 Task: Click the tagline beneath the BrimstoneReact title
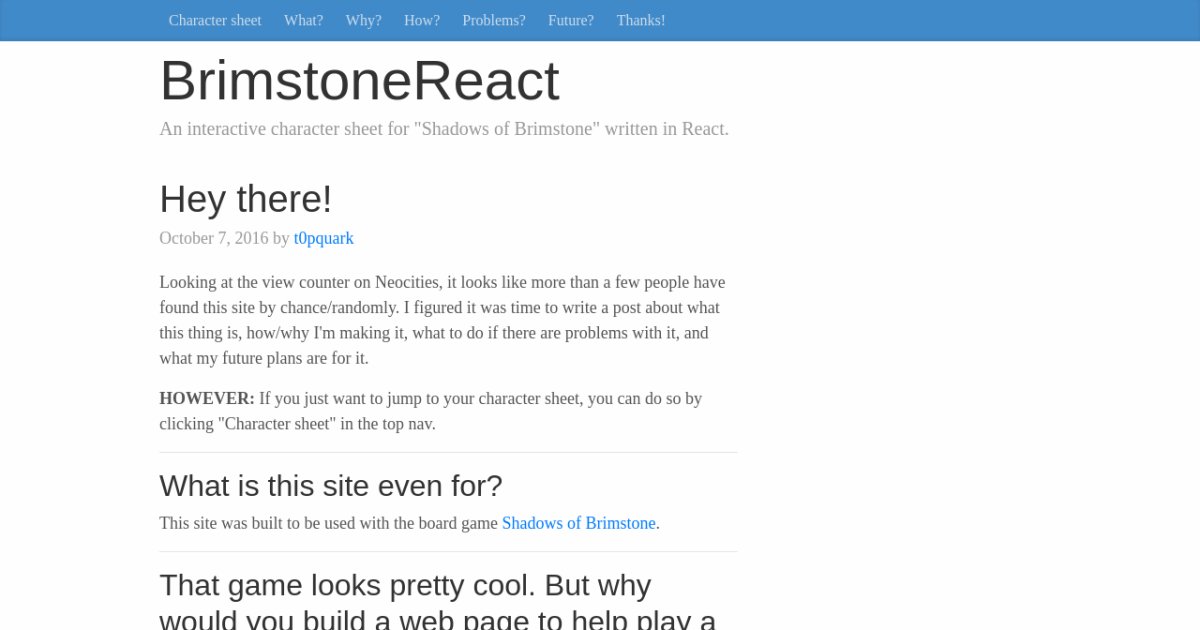(444, 129)
